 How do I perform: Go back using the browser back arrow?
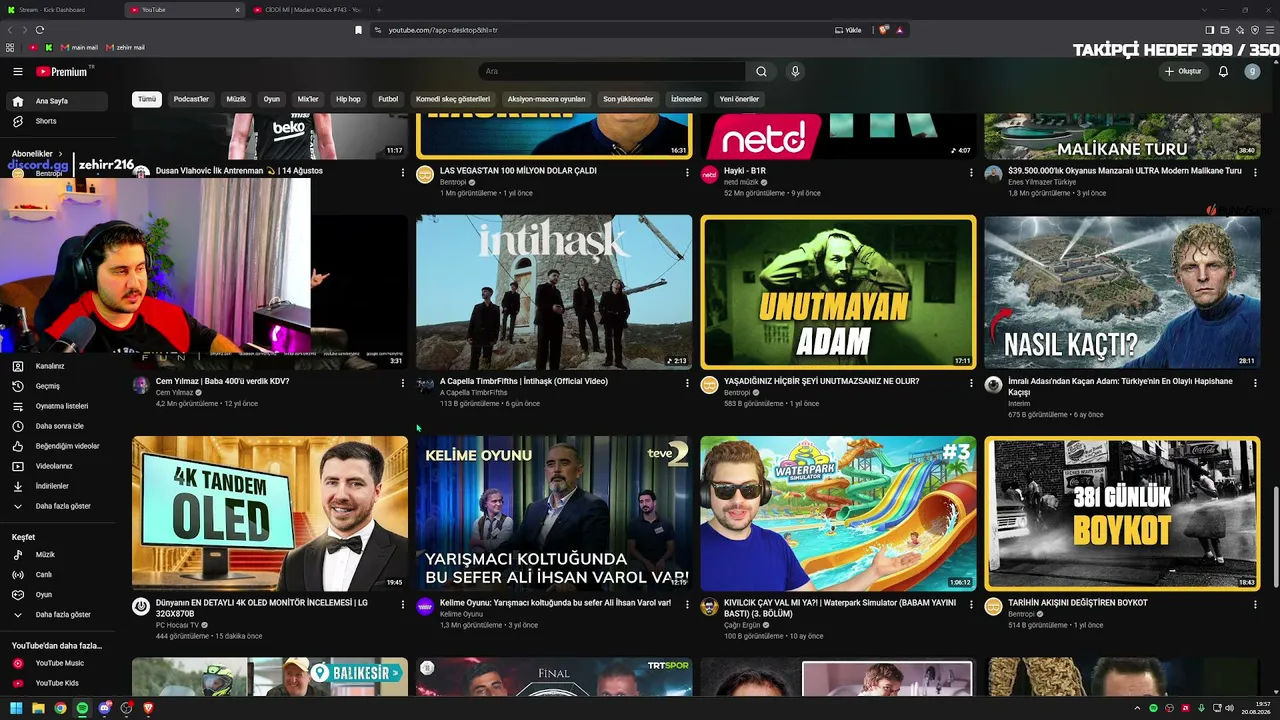pos(10,30)
